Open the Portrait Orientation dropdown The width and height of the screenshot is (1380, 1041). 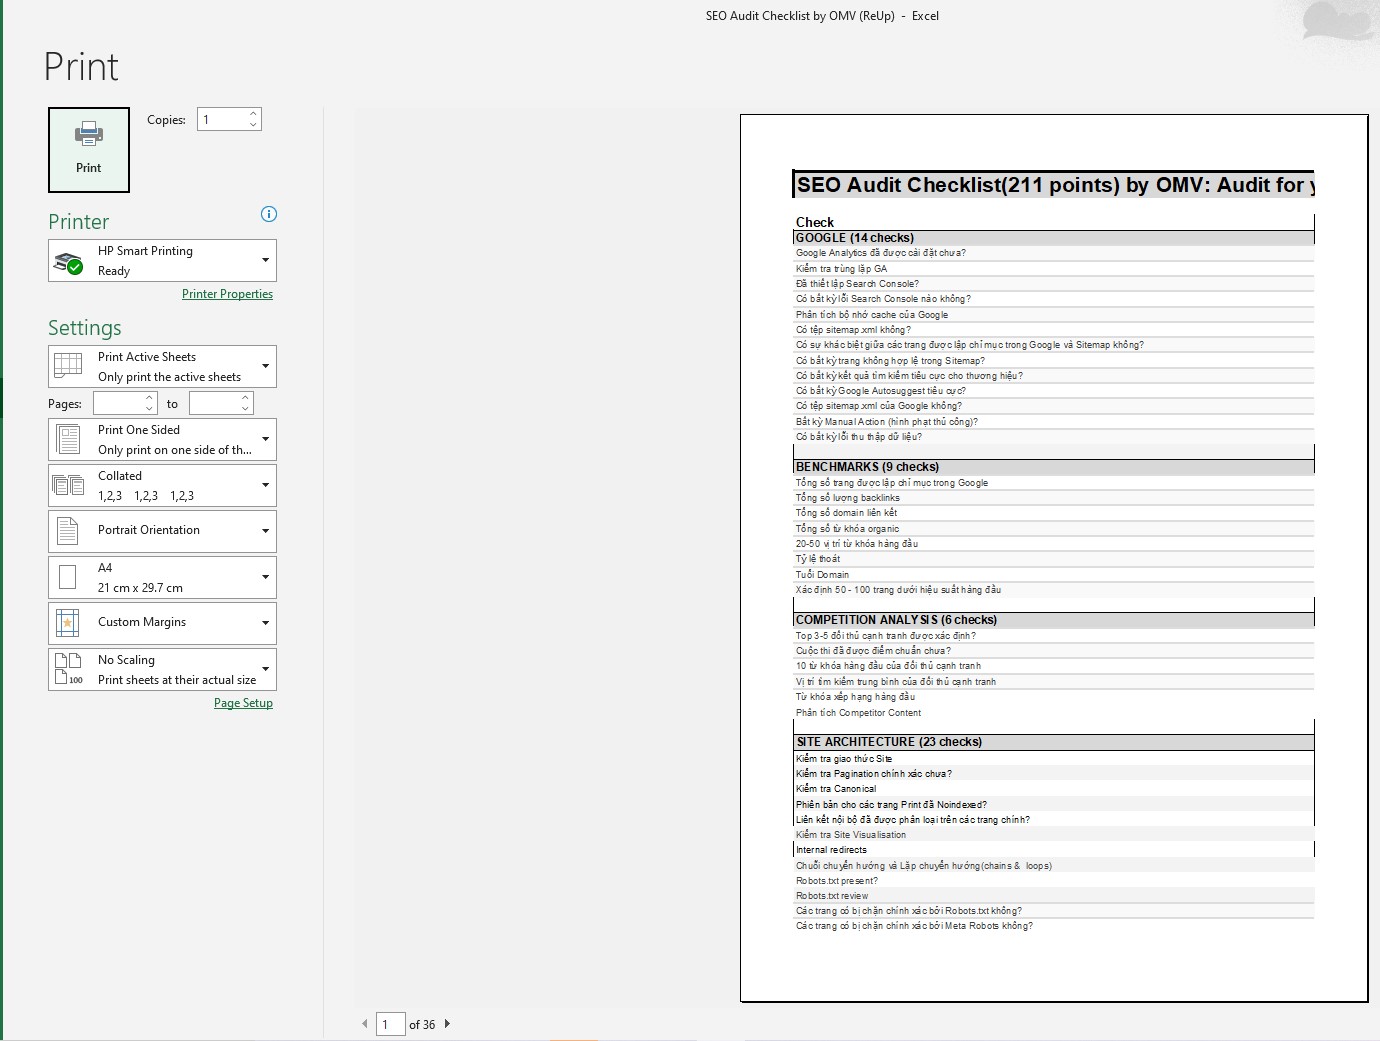click(265, 531)
